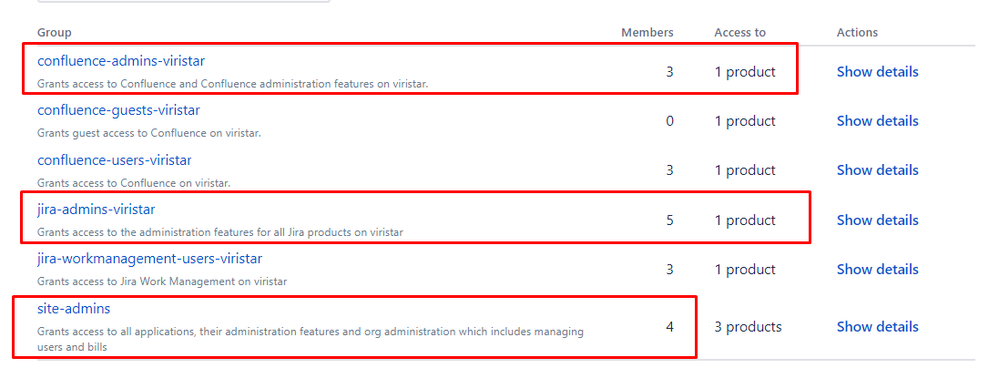The width and height of the screenshot is (999, 369).
Task: Open the confluence-users-viristar group
Action: [115, 160]
